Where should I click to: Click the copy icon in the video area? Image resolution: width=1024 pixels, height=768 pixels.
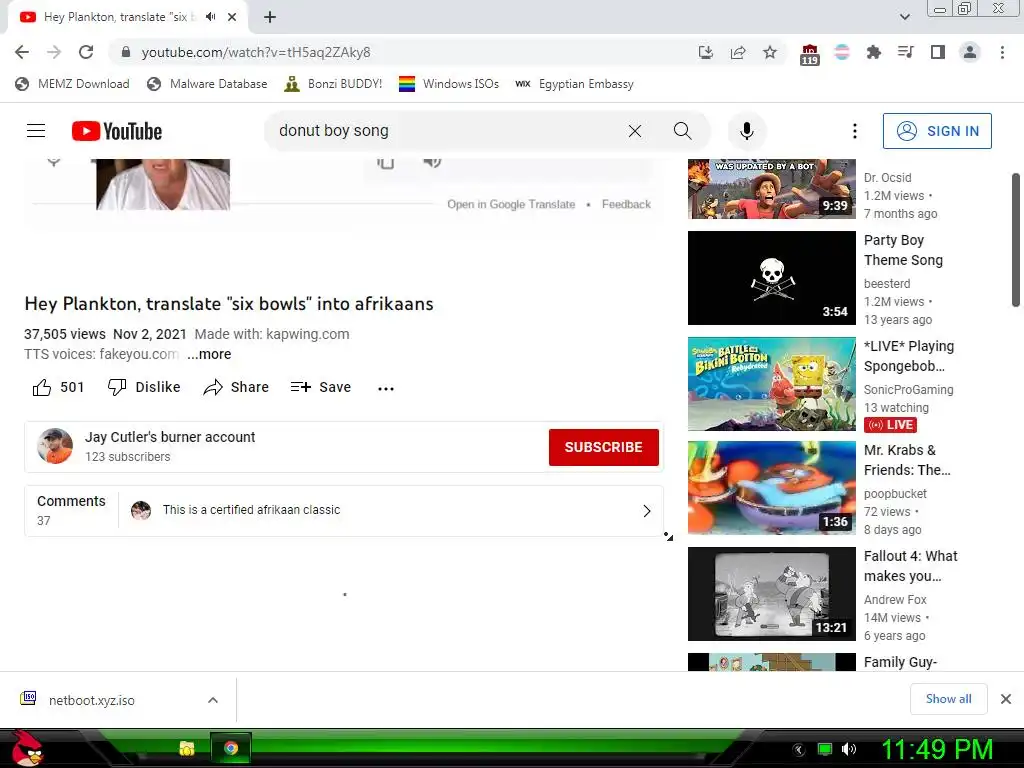coord(385,163)
